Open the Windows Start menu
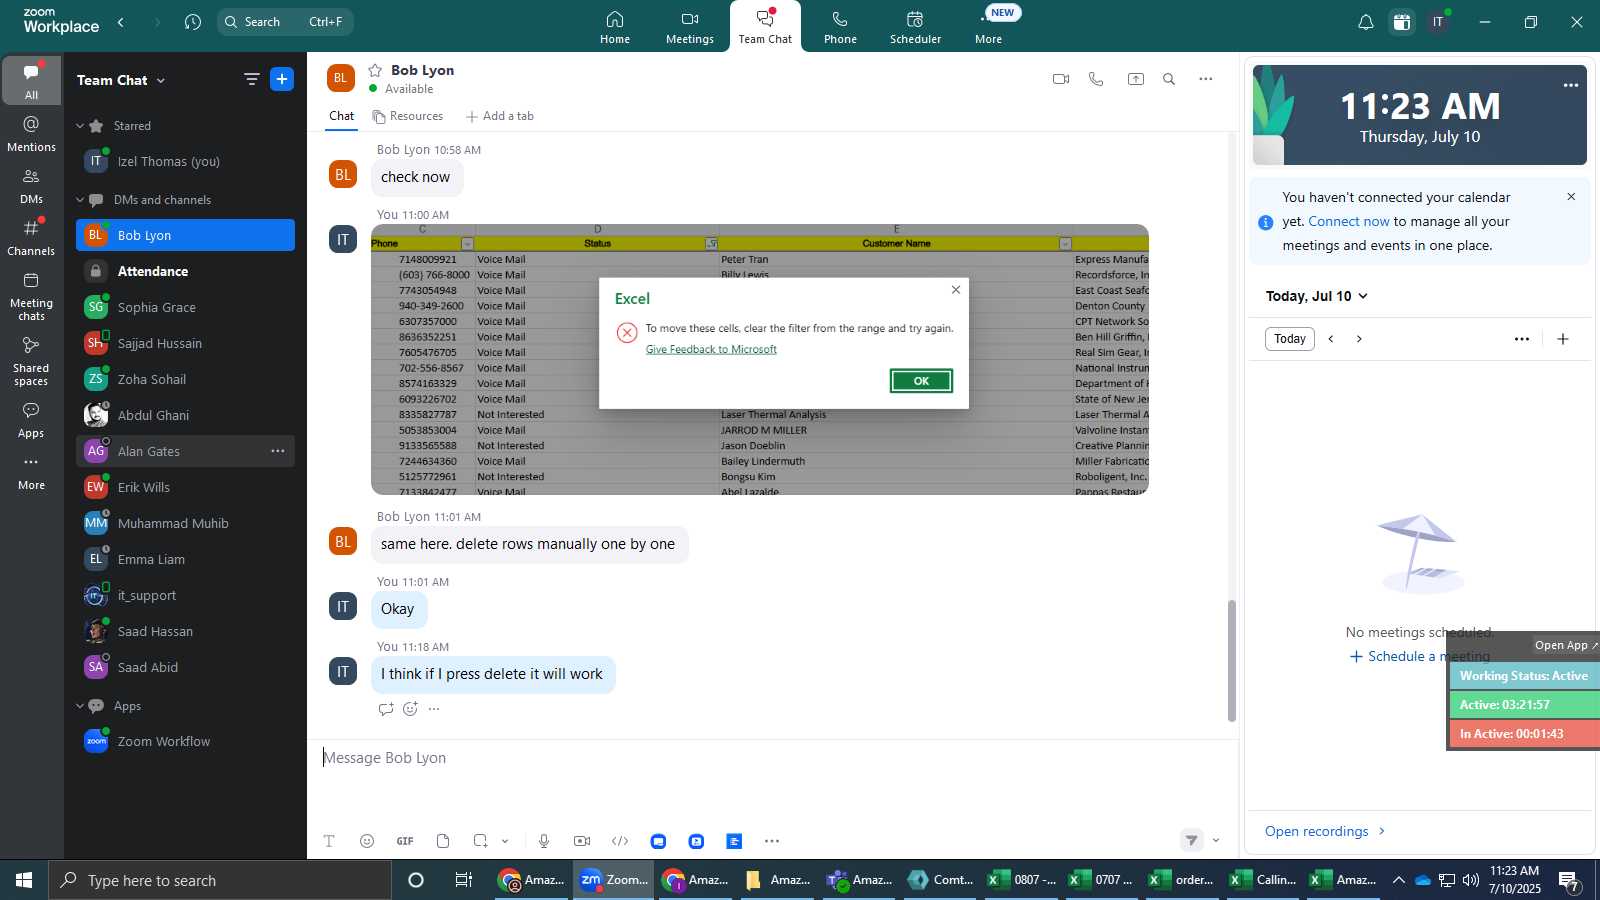This screenshot has height=900, width=1600. [24, 880]
